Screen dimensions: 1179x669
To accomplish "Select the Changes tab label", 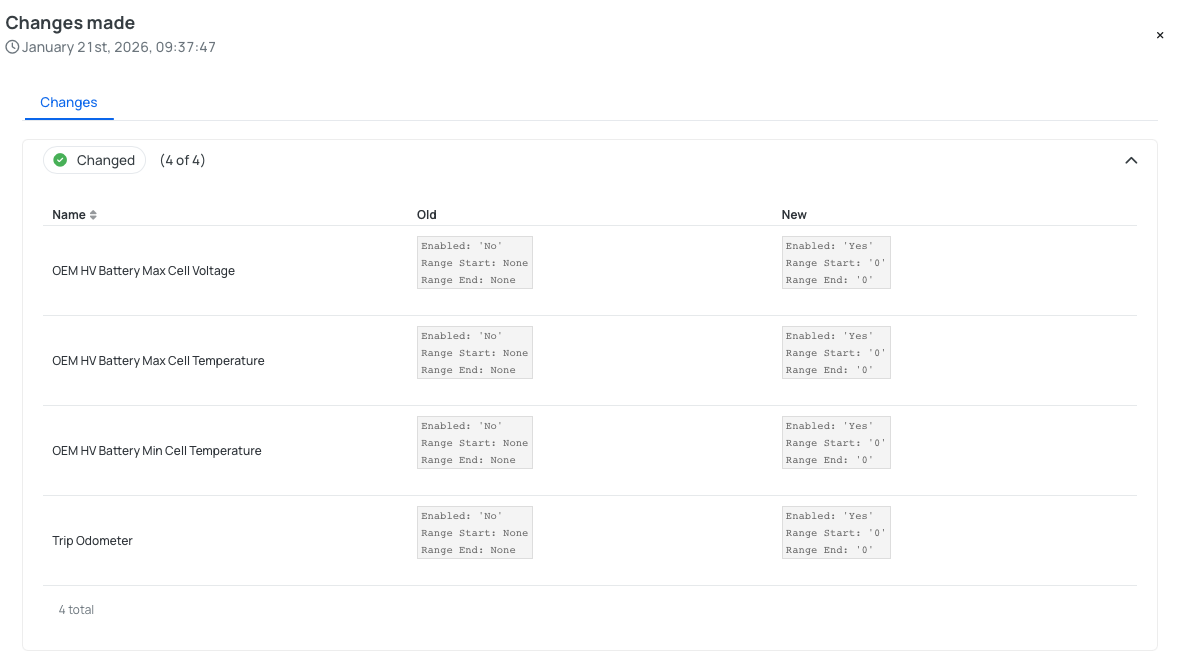I will [x=68, y=102].
